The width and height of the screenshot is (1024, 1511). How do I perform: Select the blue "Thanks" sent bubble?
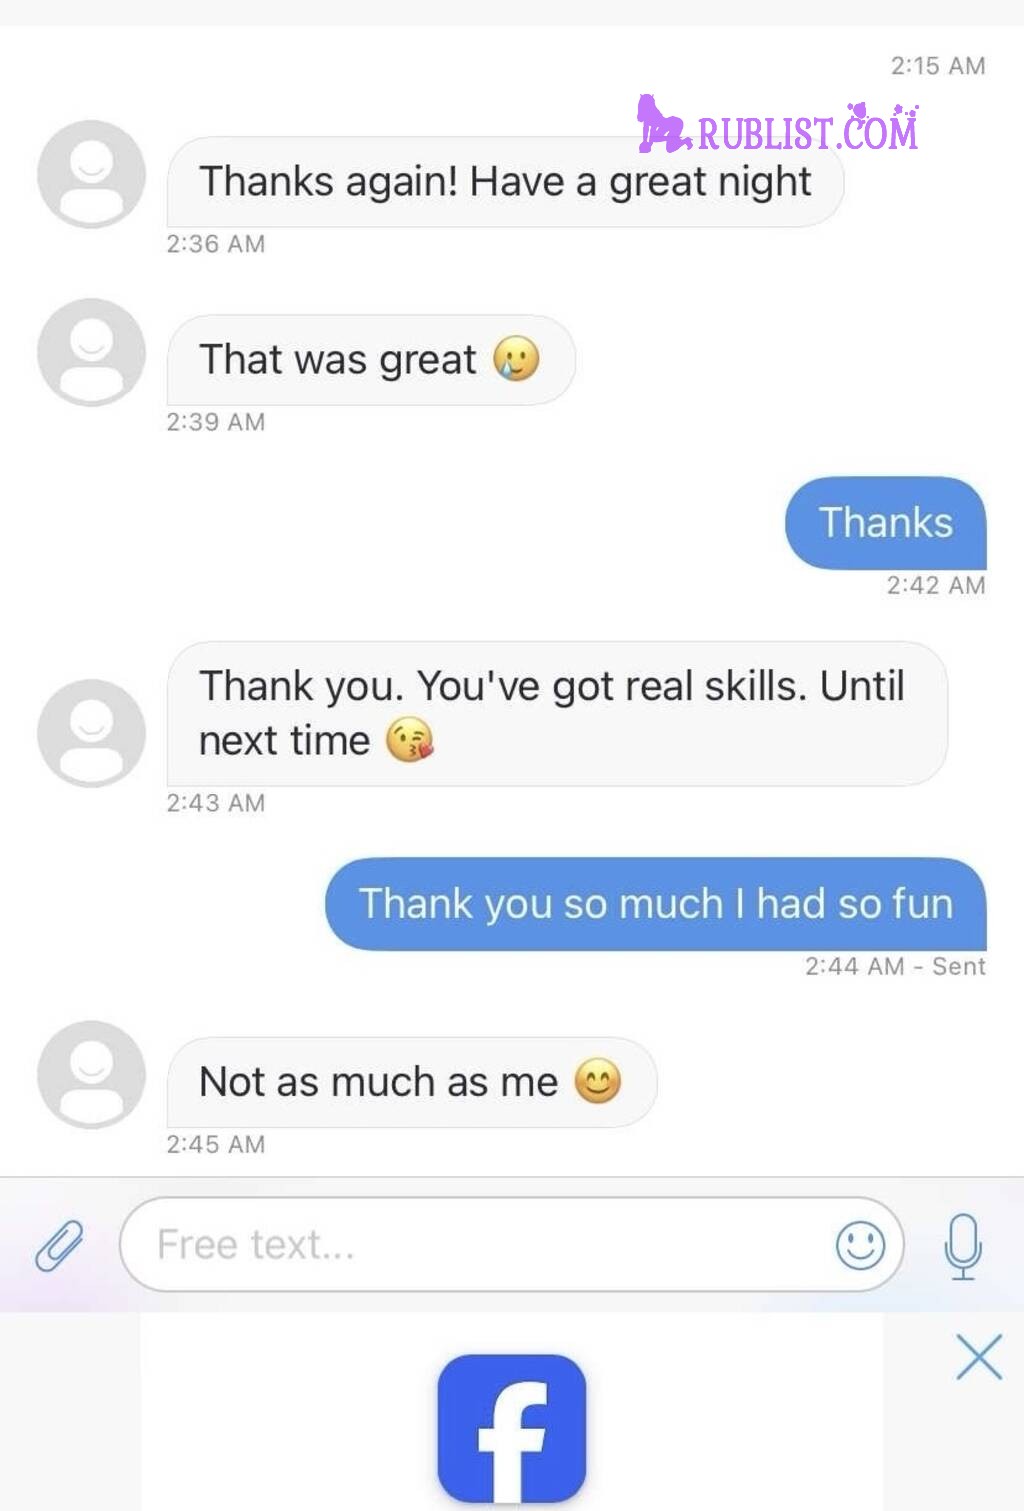pyautogui.click(x=886, y=523)
